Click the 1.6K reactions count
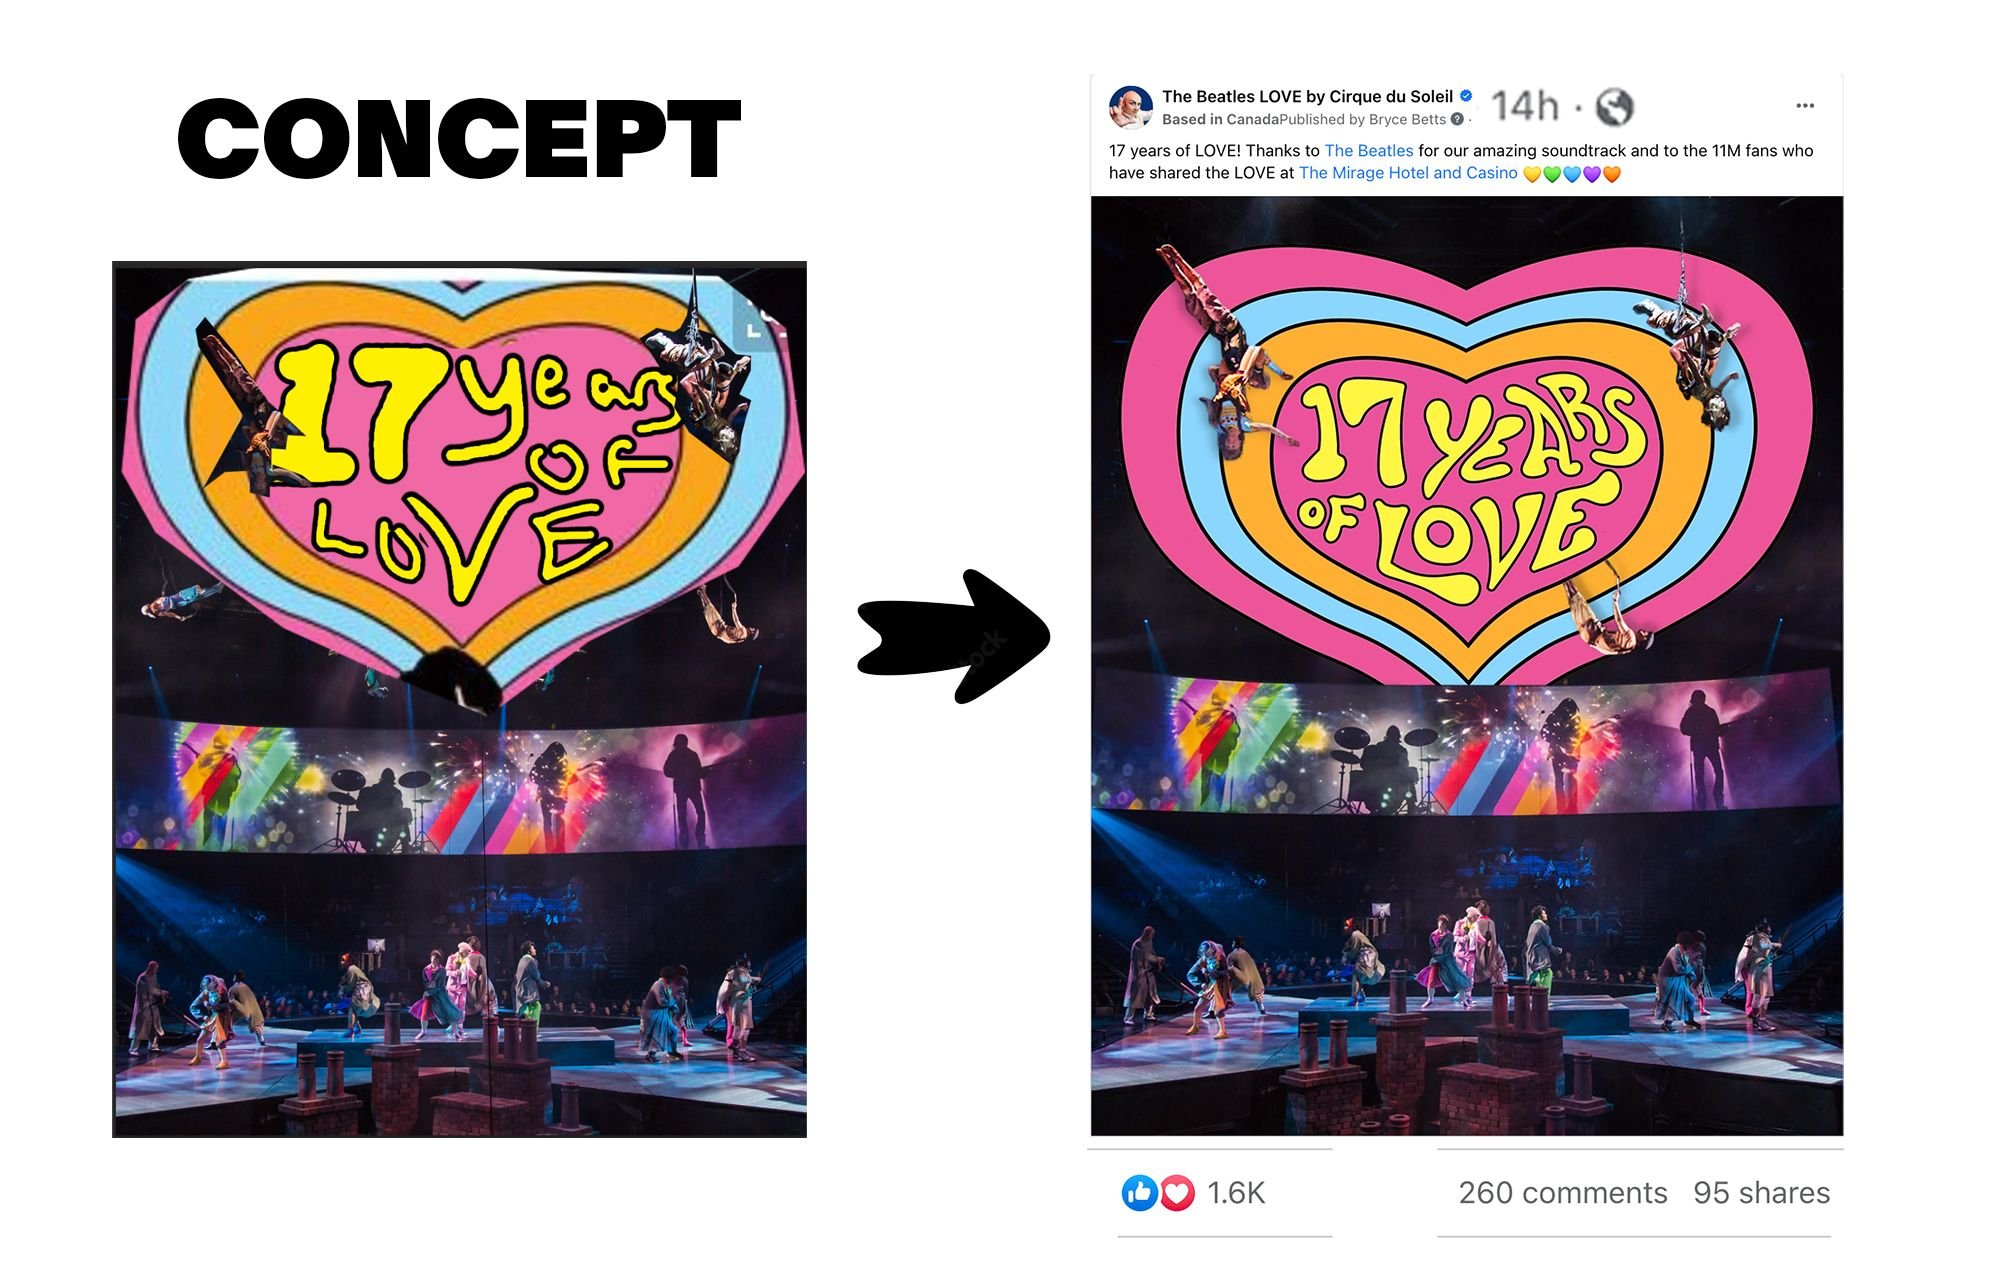 click(1236, 1193)
